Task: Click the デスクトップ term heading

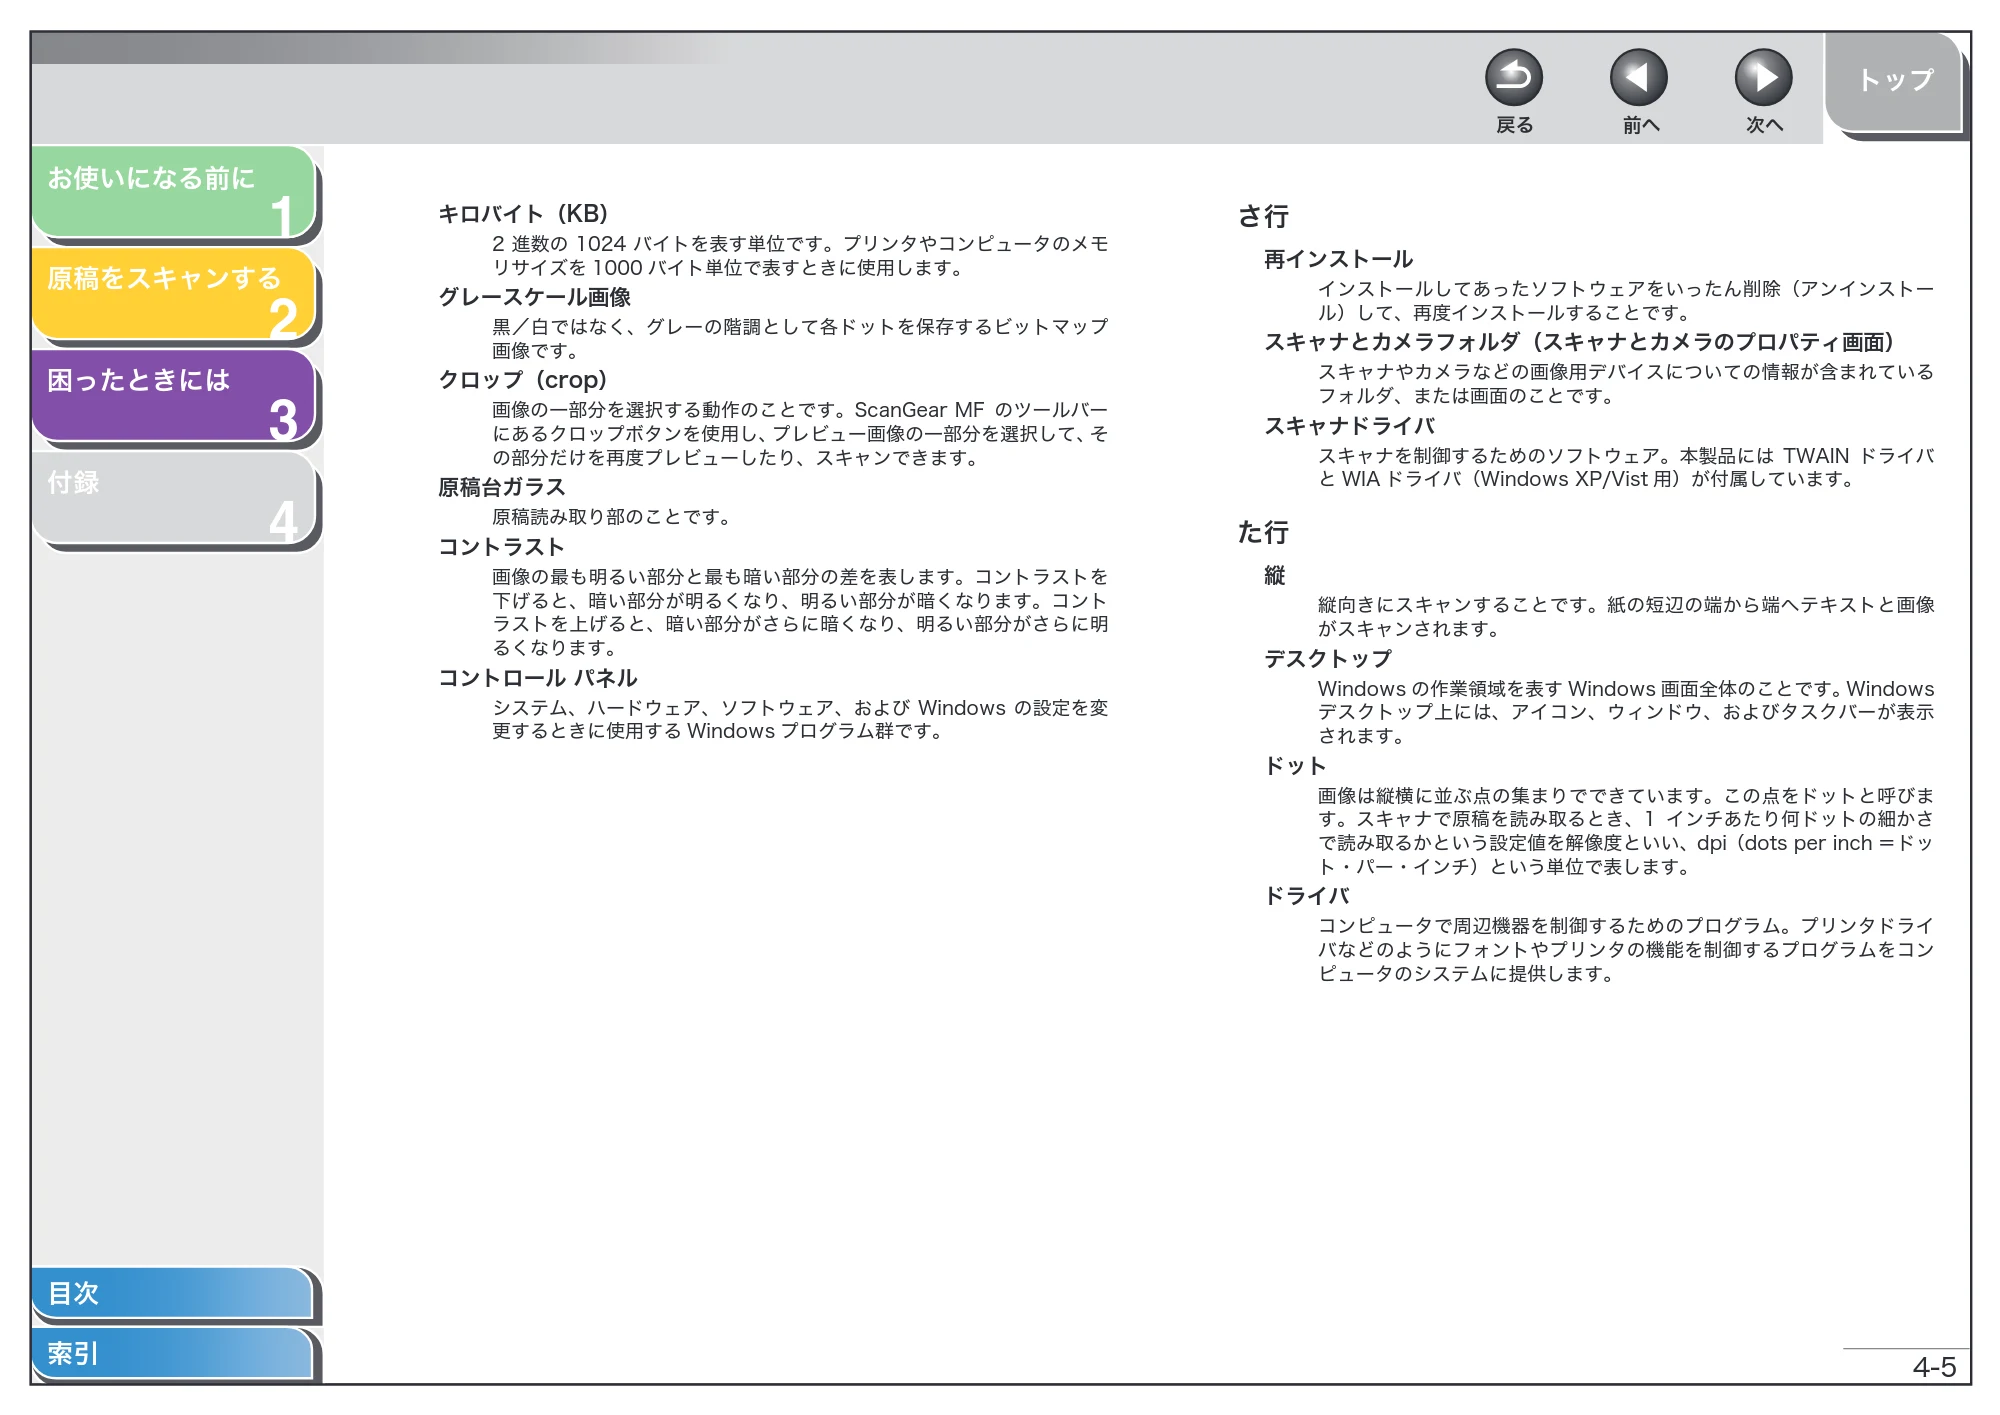Action: (x=1328, y=659)
